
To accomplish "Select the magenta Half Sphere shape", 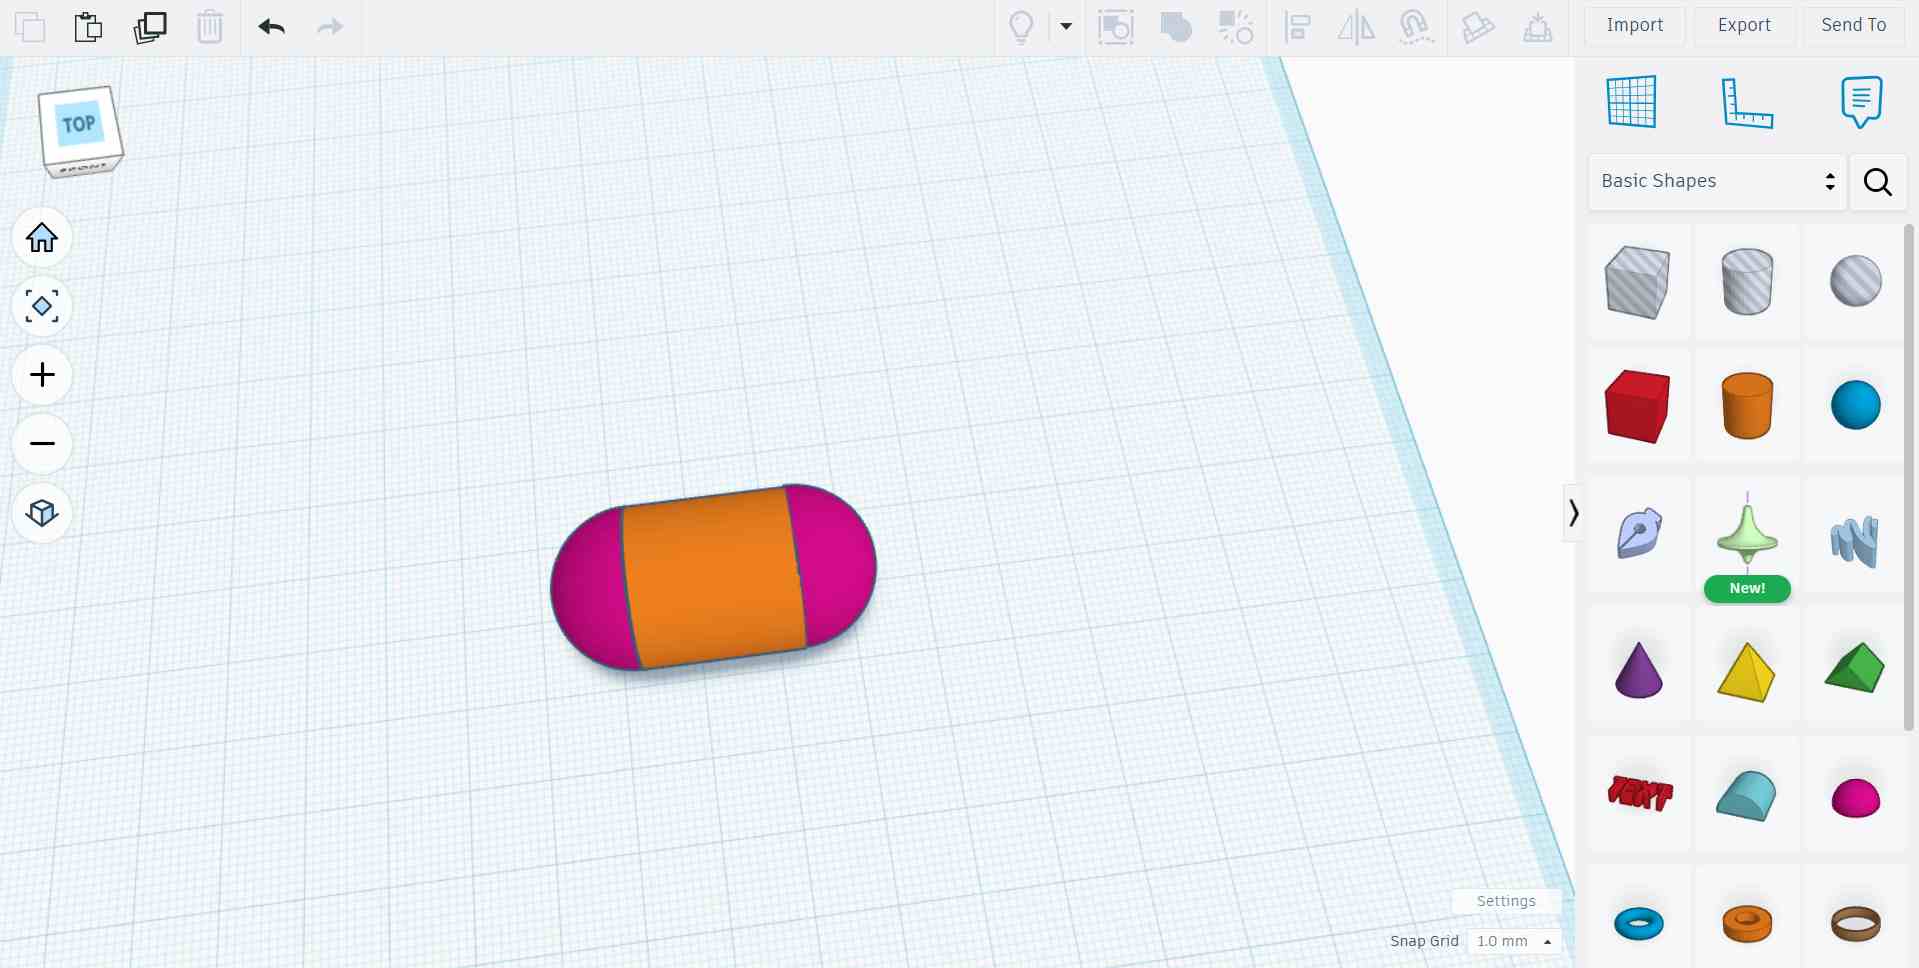I will click(x=1856, y=798).
